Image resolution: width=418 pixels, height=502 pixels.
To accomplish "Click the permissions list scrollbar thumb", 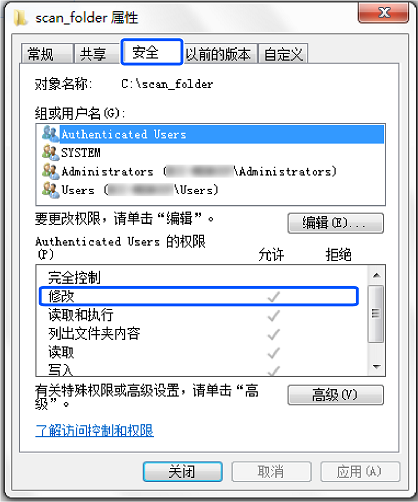I will coord(376,314).
